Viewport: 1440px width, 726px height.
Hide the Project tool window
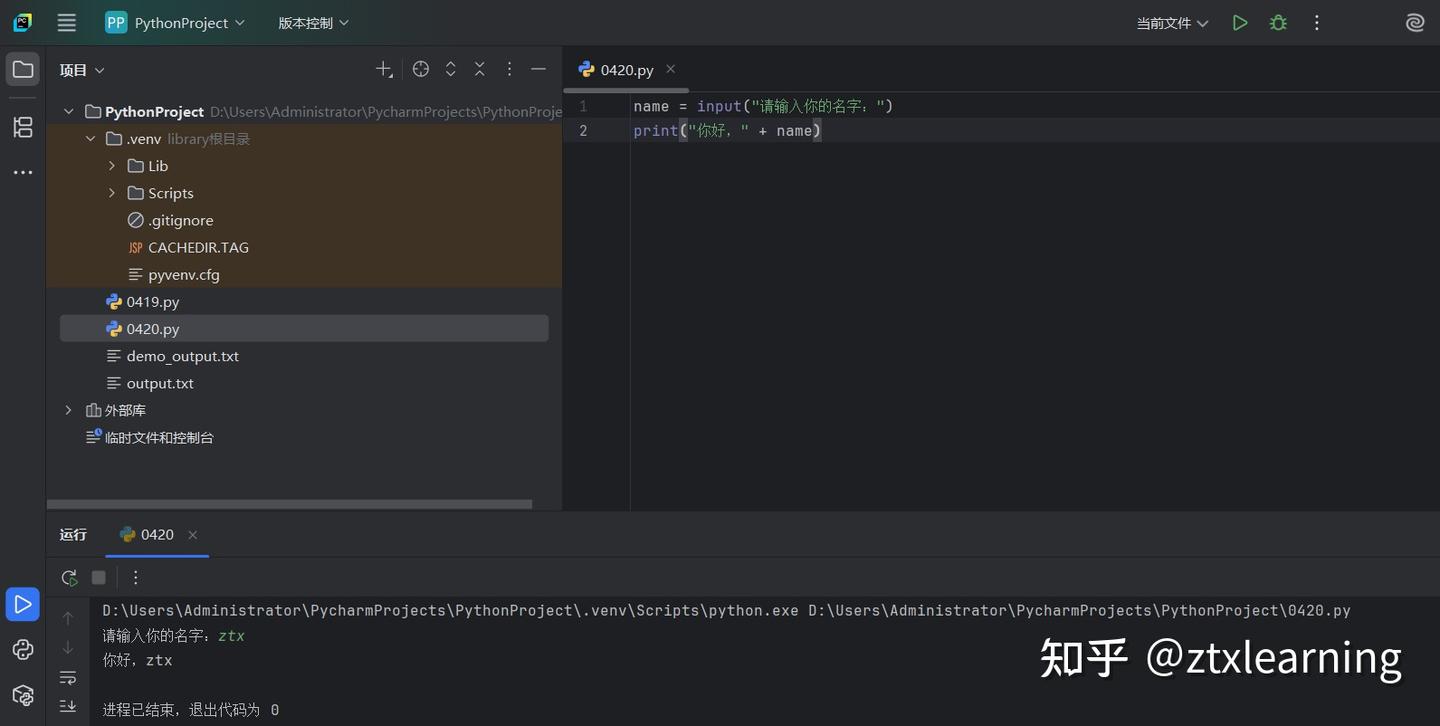tap(538, 69)
